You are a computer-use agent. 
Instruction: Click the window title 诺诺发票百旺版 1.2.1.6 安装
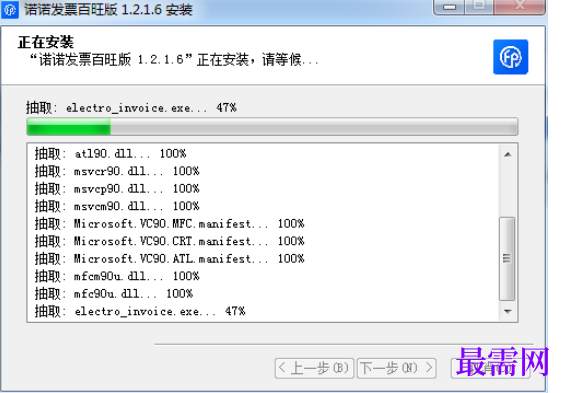[108, 10]
